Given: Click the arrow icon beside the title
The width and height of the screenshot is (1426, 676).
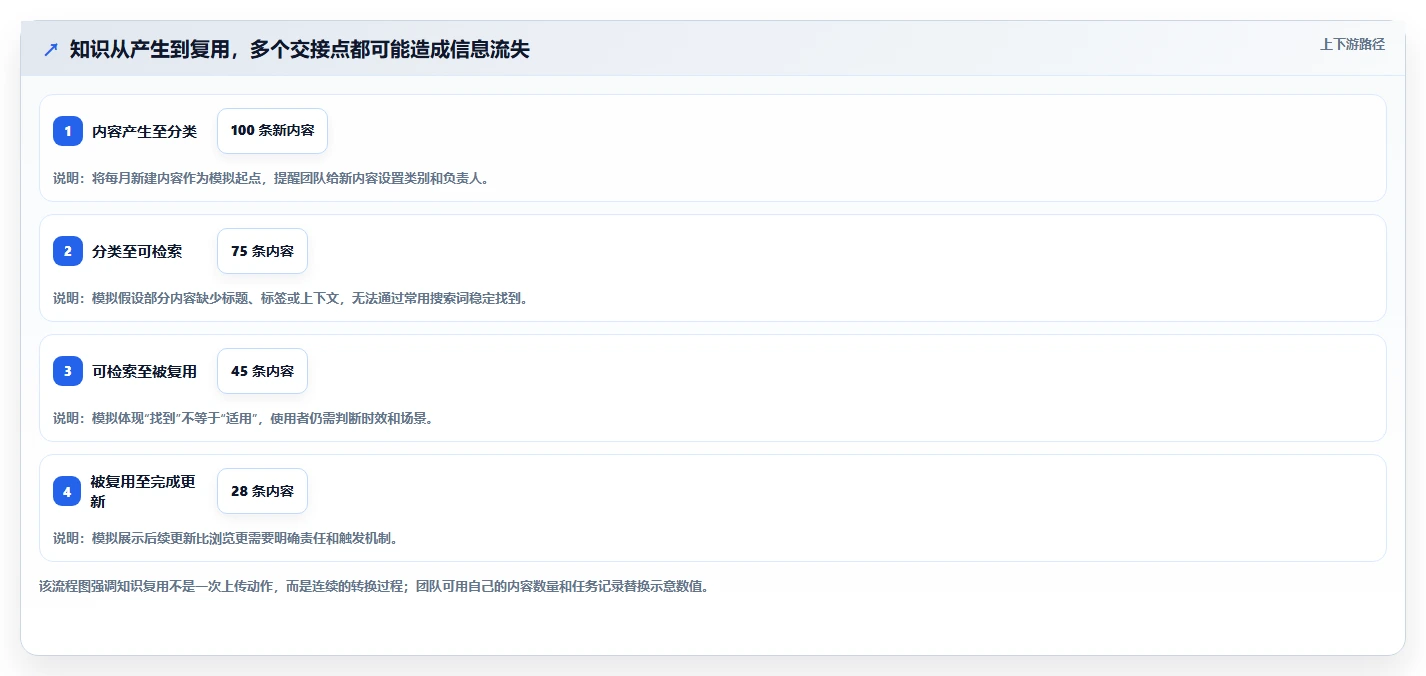Looking at the screenshot, I should click(x=51, y=50).
